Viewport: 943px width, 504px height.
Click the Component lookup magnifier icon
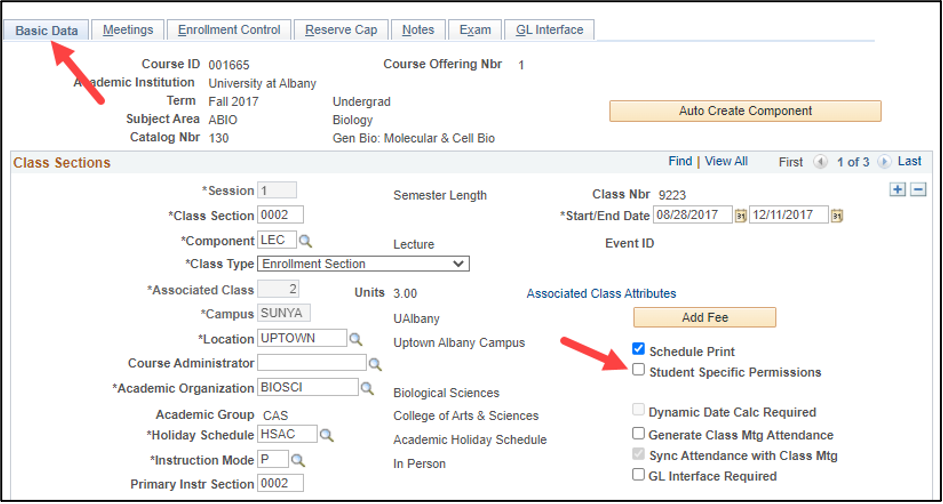pos(306,241)
